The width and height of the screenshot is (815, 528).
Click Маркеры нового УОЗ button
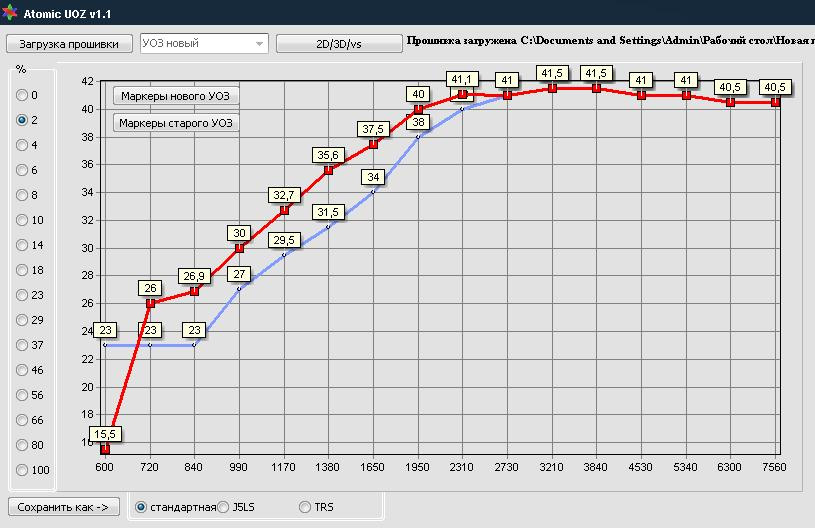pos(176,96)
